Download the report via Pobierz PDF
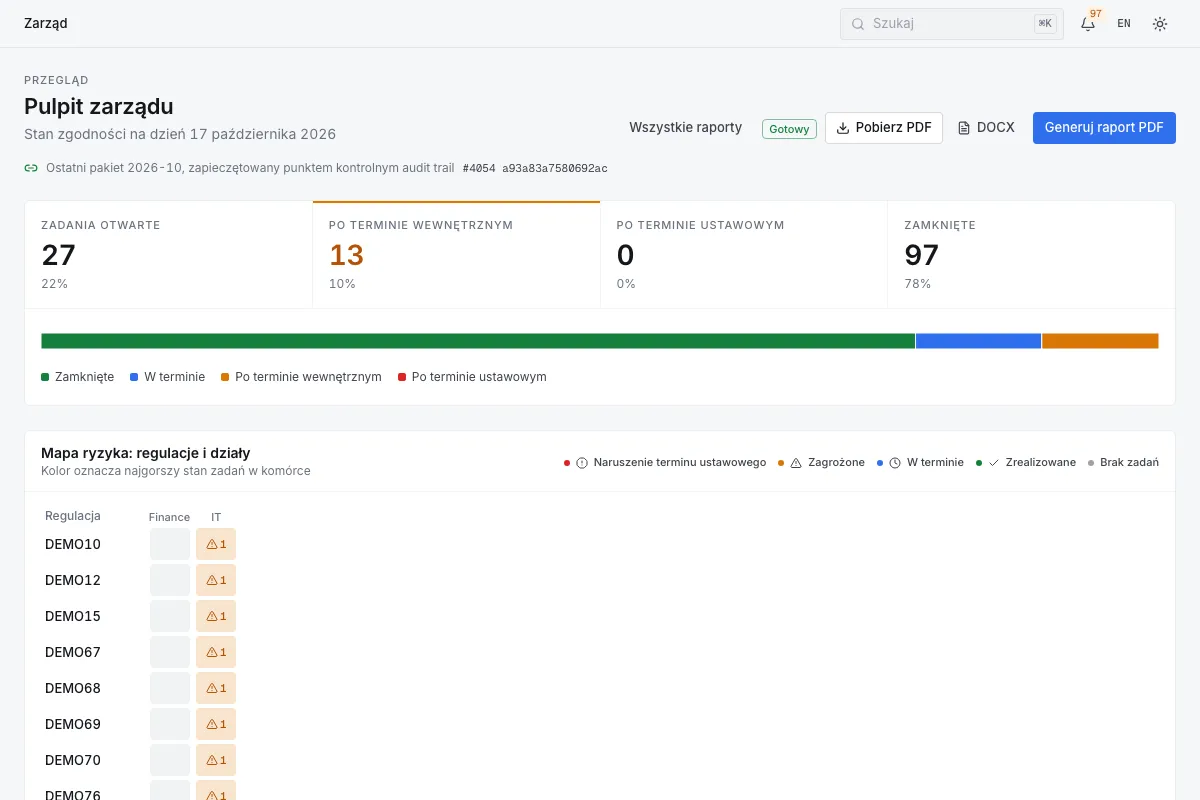This screenshot has width=1200, height=800. tap(884, 127)
